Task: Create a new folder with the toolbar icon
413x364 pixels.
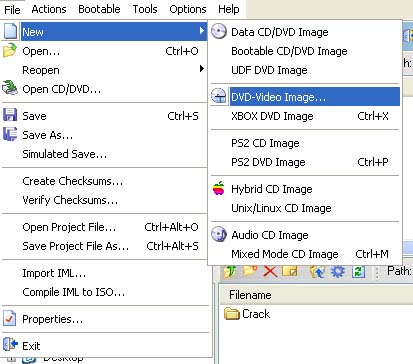Action: tap(250, 271)
